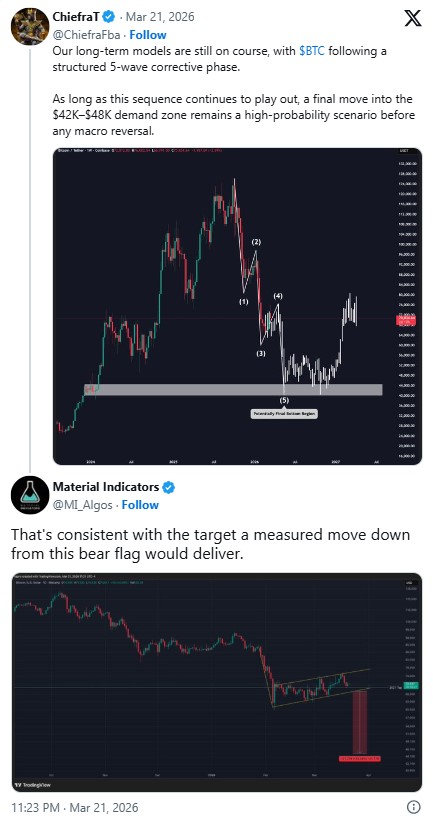
Task: Follow @ChiefraFba account
Action: [x=147, y=35]
